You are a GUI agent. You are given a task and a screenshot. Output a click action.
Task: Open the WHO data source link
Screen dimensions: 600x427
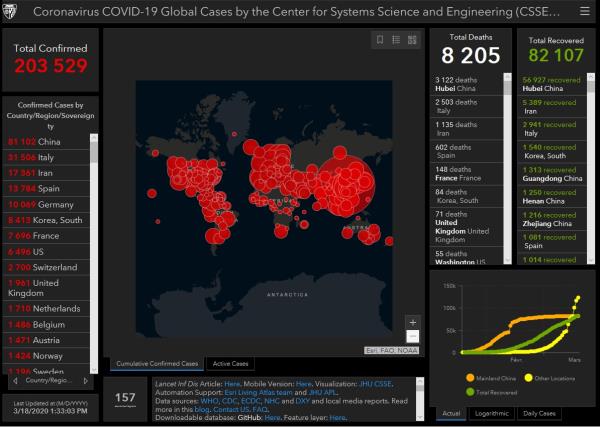pos(212,400)
